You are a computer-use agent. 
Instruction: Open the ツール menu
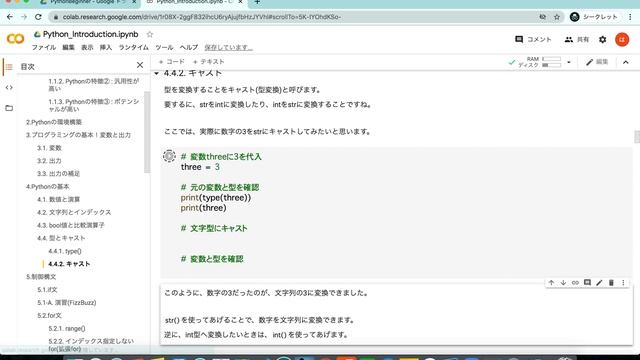click(x=164, y=47)
